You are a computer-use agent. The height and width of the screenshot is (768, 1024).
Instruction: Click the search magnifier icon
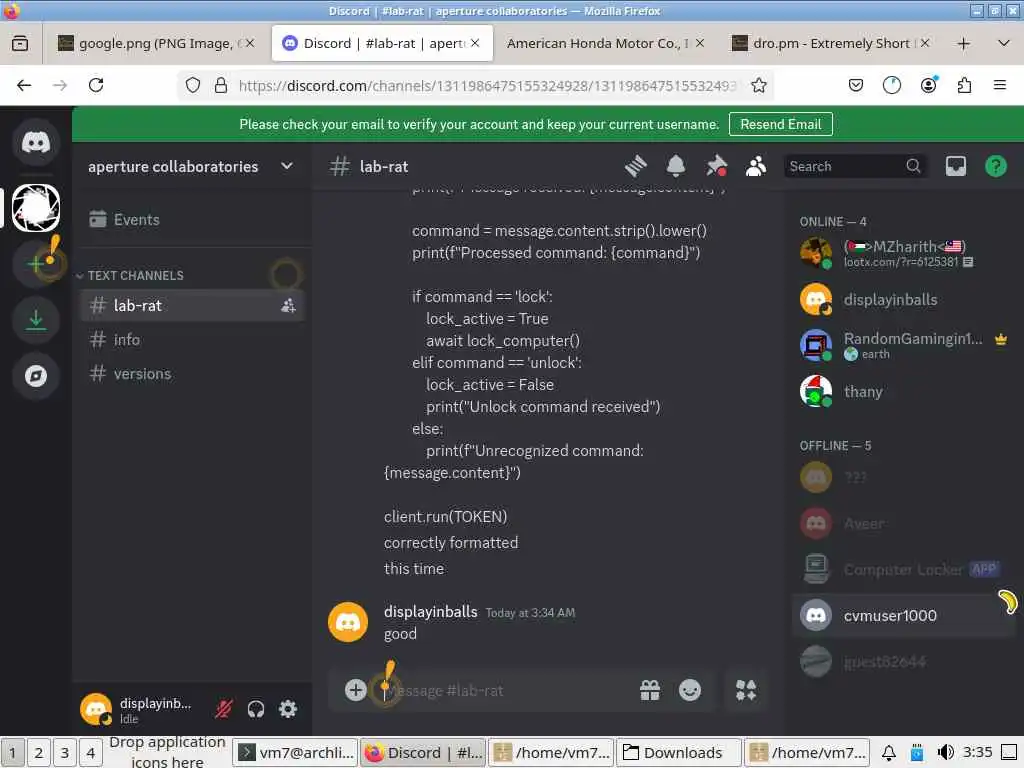(913, 167)
